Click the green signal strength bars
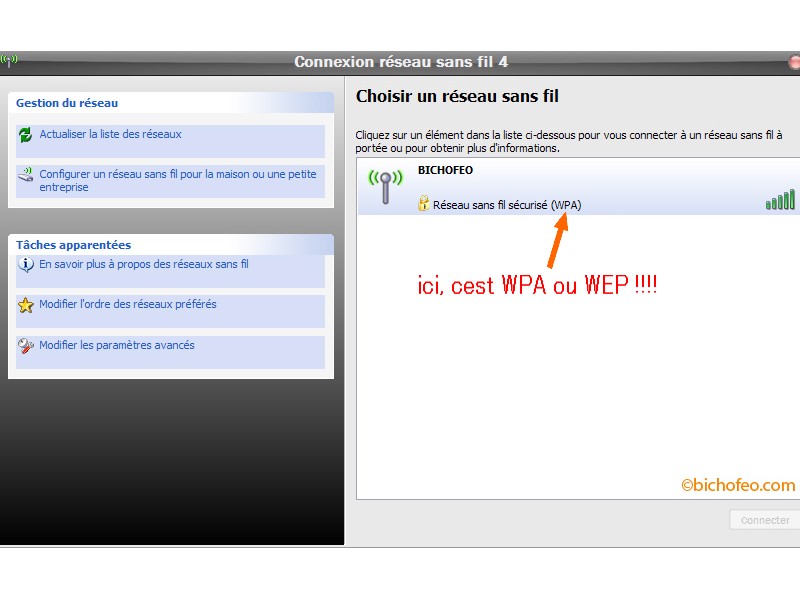 coord(780,200)
